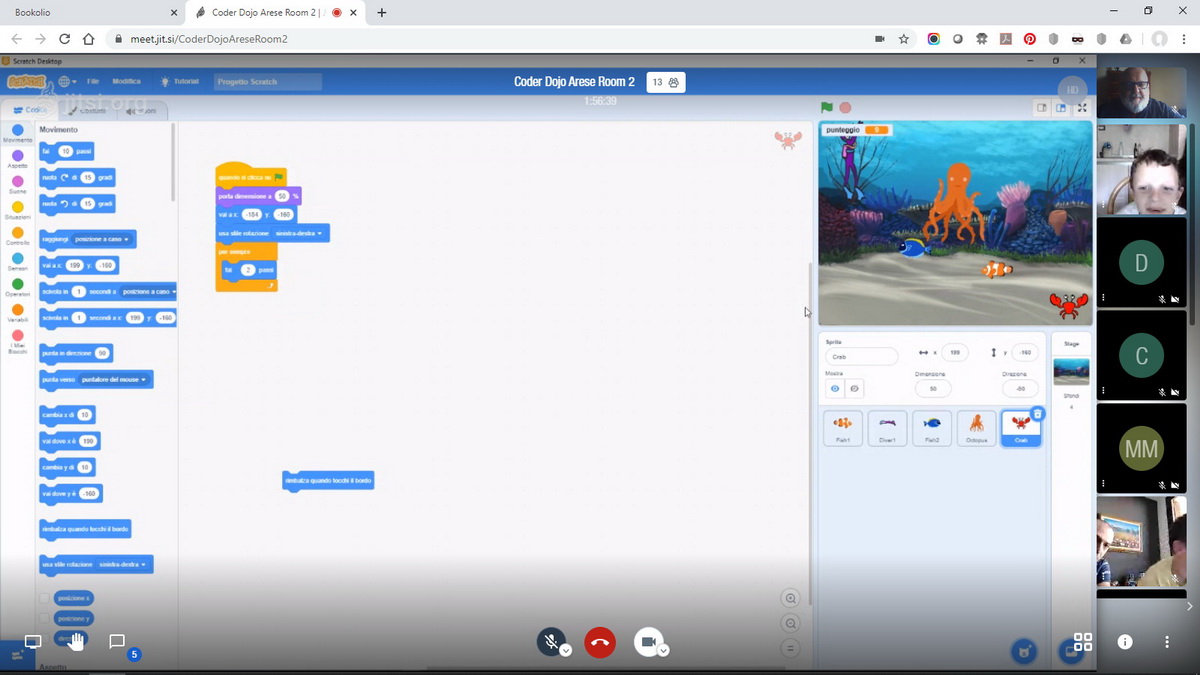This screenshot has width=1200, height=675.
Task: Select the Aspetto block category
Action: [18, 158]
